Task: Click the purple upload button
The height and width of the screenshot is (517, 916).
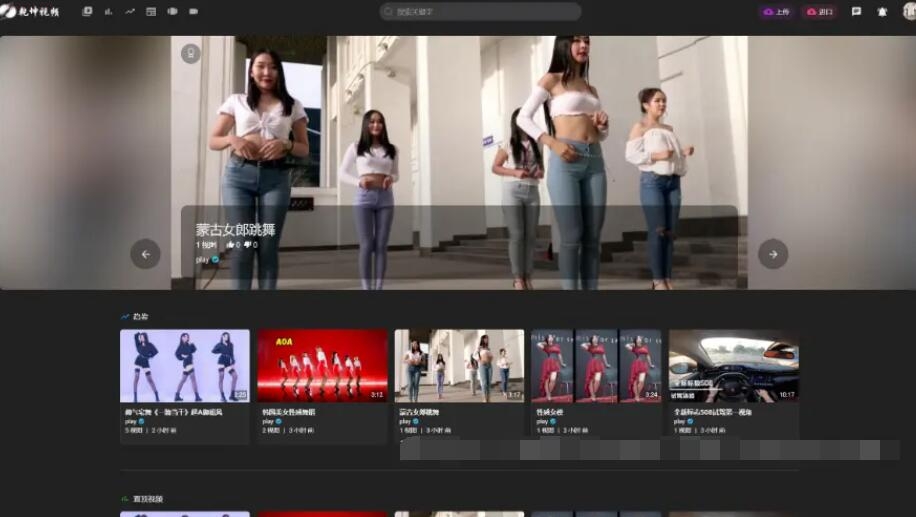Action: [x=776, y=12]
